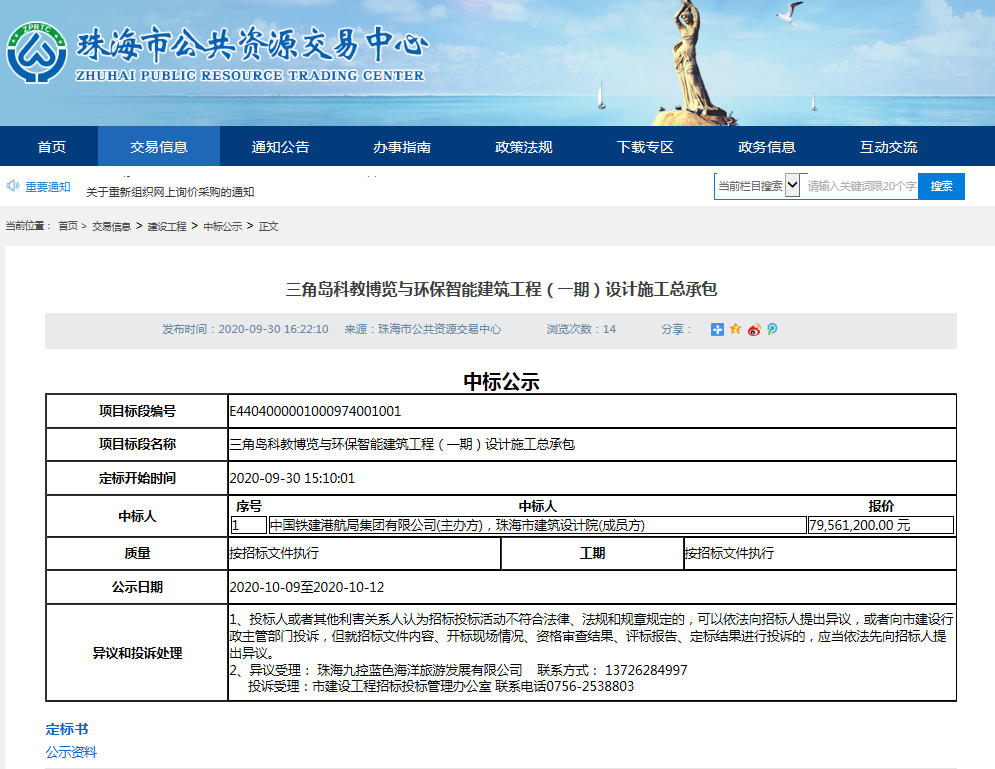Click the Zhuhai trading center logo
This screenshot has height=769, width=995.
point(37,53)
